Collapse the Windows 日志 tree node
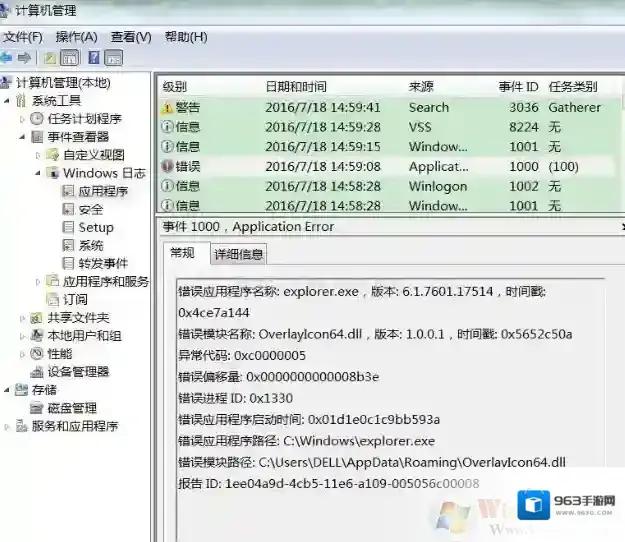The width and height of the screenshot is (625, 542). [x=39, y=173]
